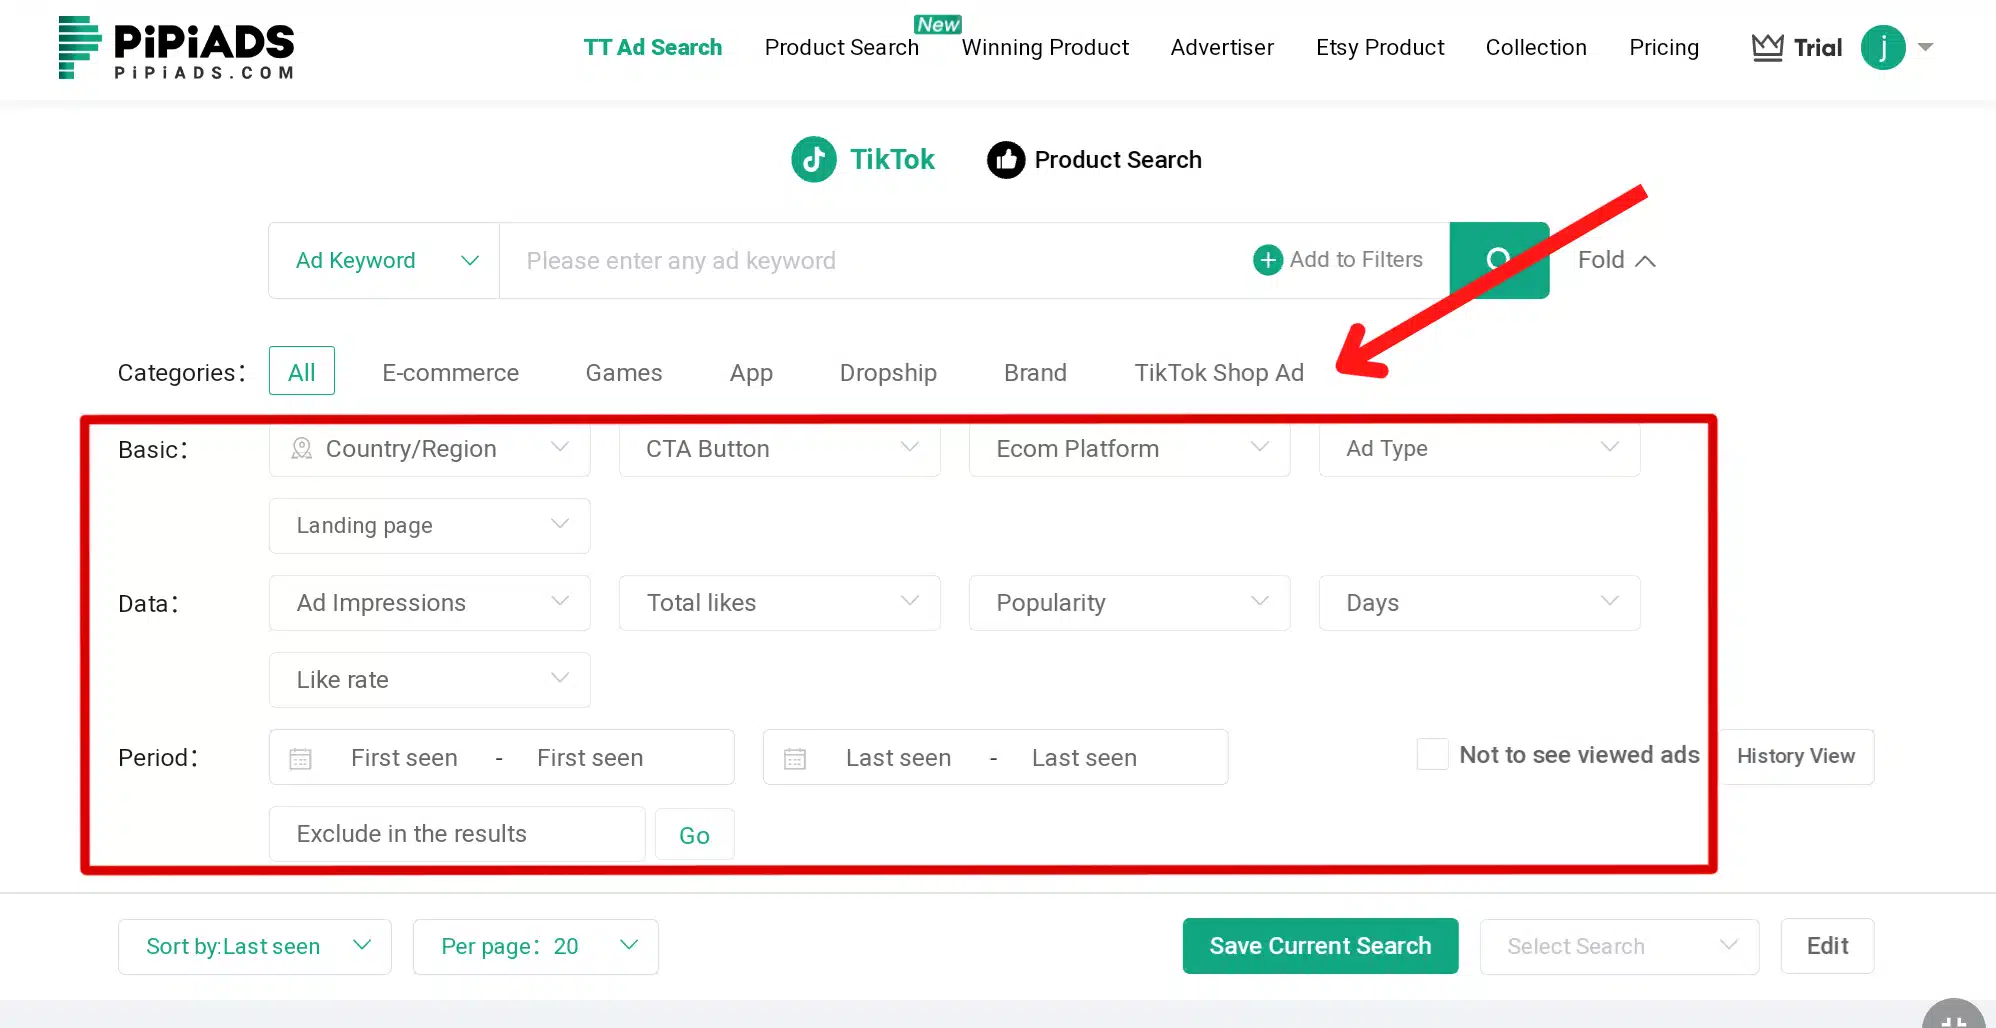
Task: Click the green search magnifier button
Action: click(x=1498, y=260)
